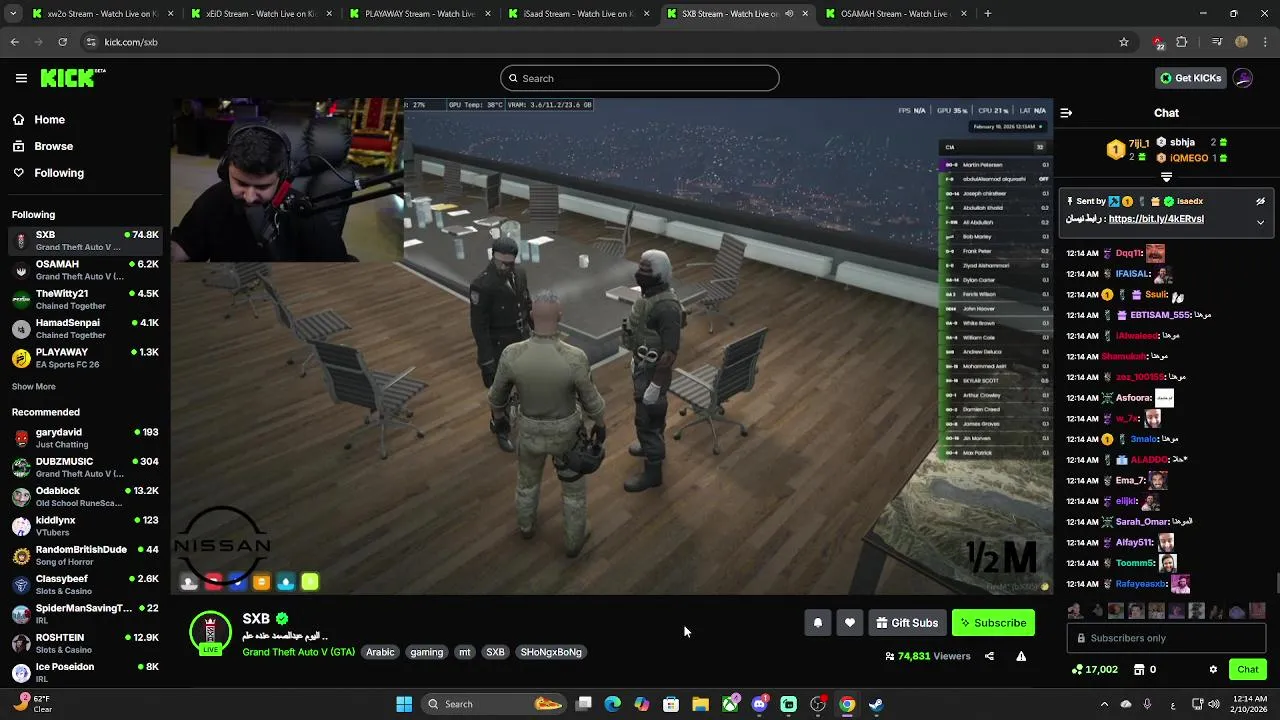Hide the pinned message with the eye-slash icon

tap(1260, 201)
